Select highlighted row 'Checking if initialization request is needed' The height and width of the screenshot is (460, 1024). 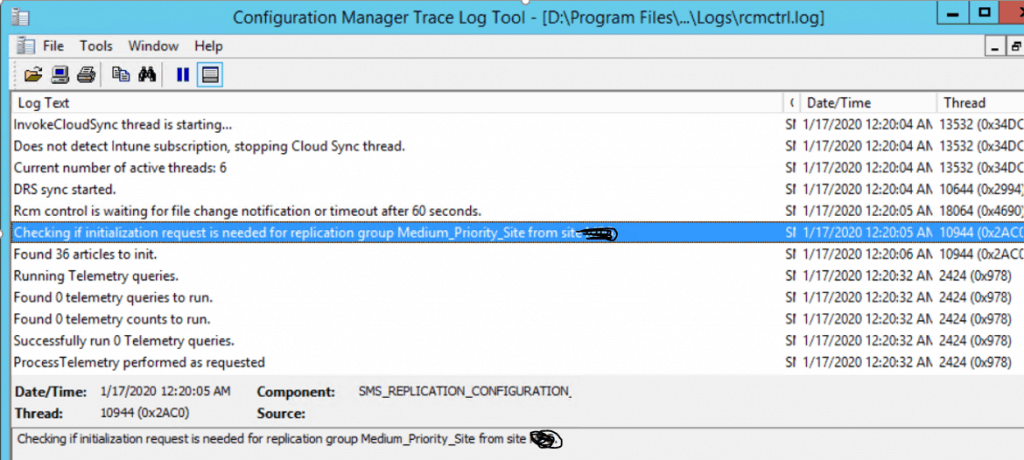coord(517,233)
